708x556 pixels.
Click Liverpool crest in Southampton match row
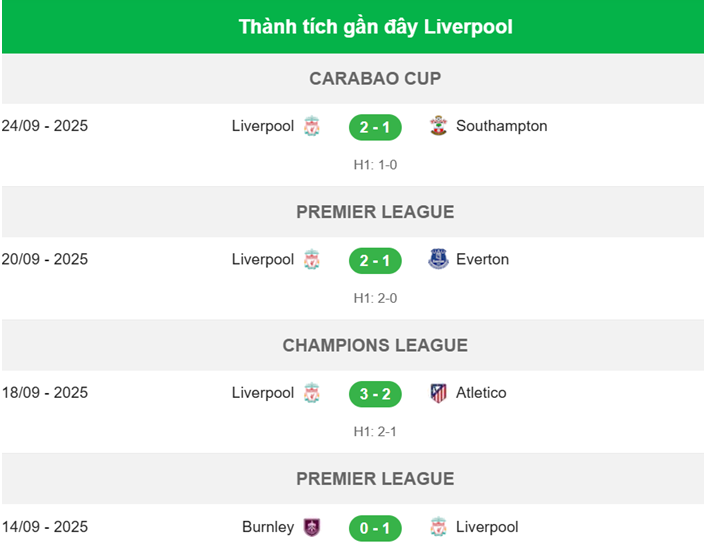tap(312, 127)
